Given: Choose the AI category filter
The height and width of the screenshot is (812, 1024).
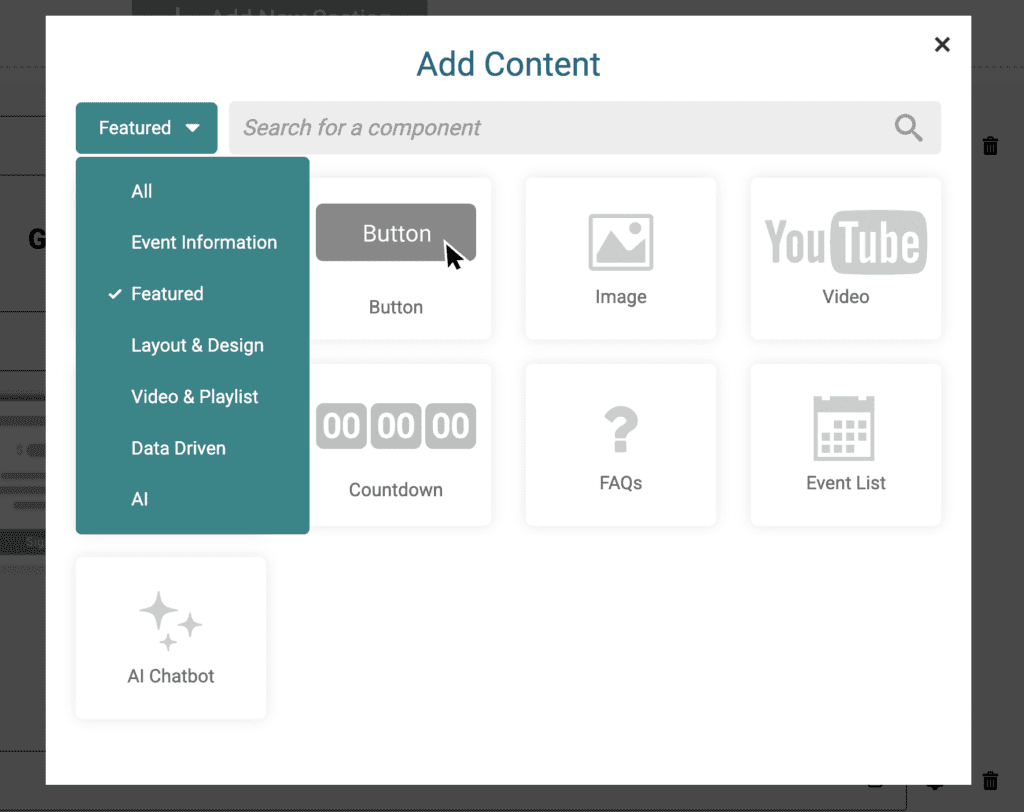Looking at the screenshot, I should pos(140,499).
